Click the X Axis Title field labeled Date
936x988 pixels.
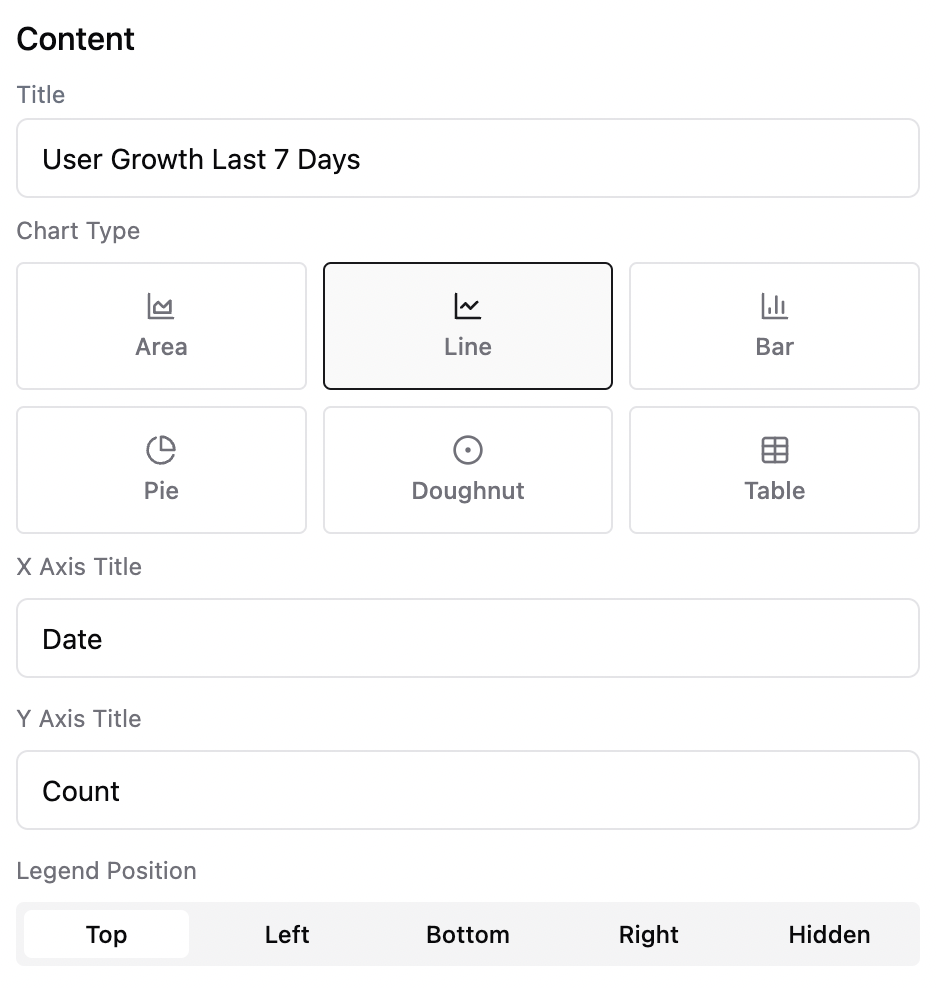point(467,638)
